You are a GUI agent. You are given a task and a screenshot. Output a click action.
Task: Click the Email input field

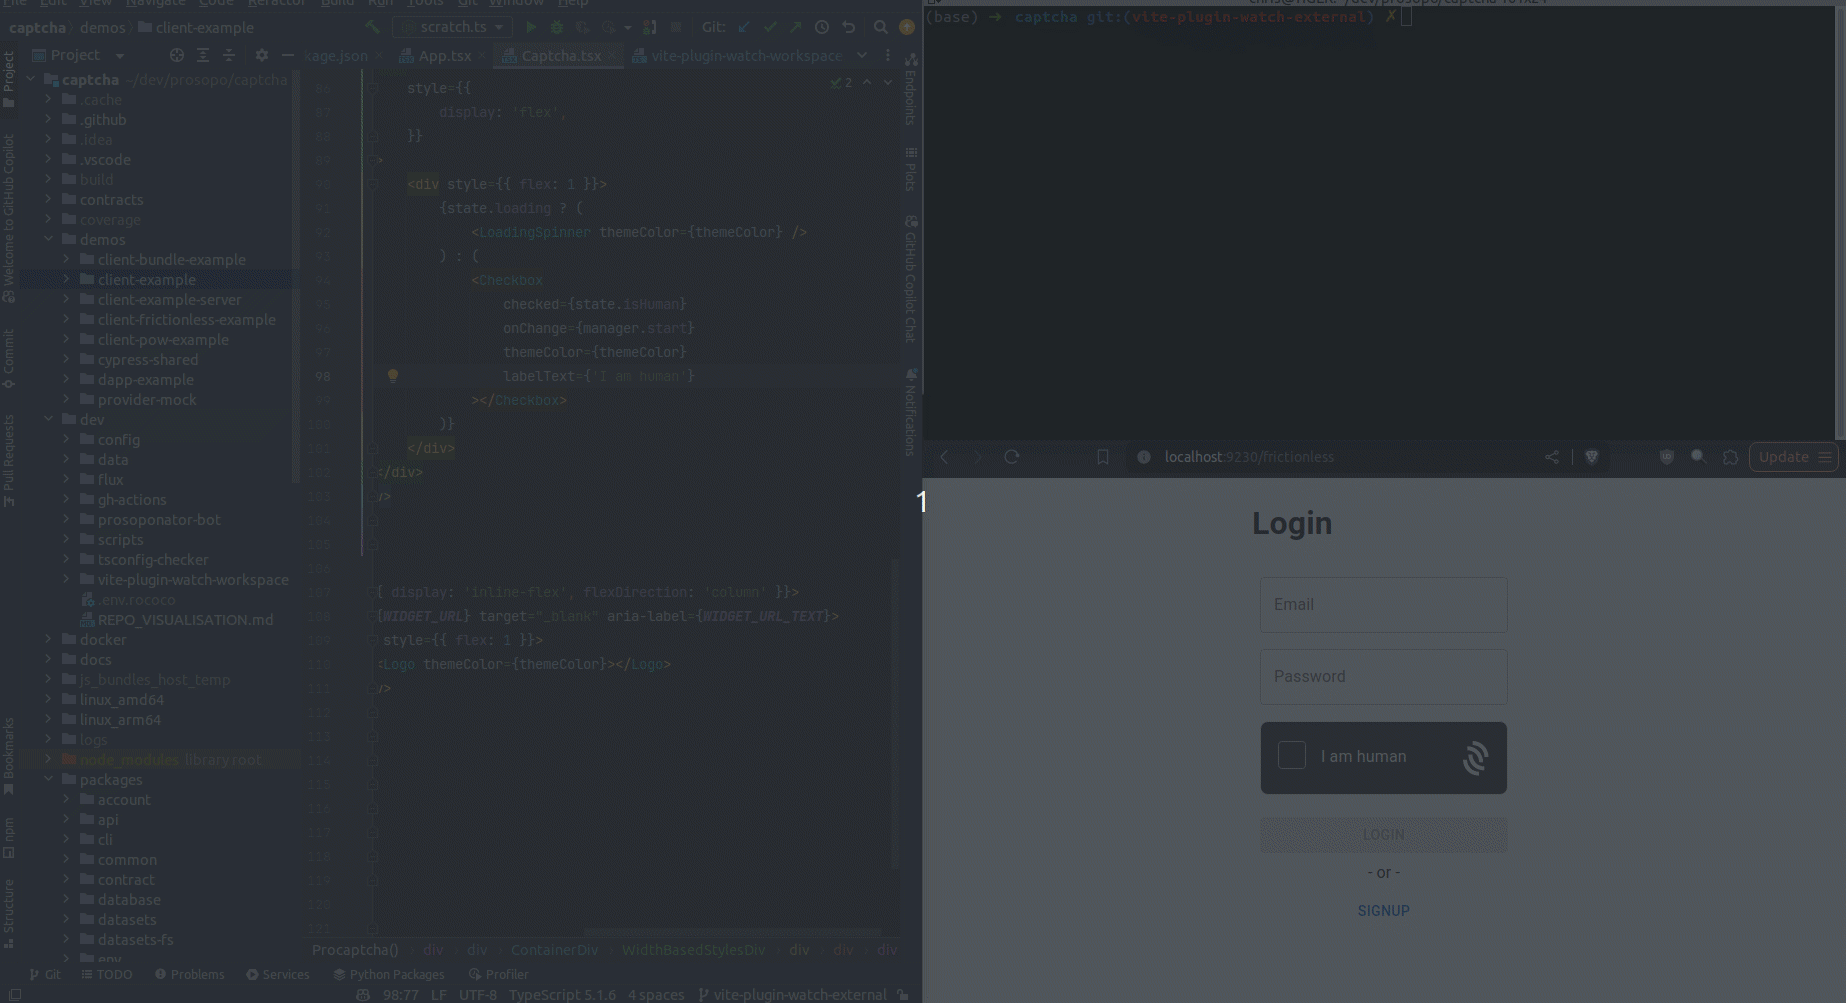tap(1383, 605)
